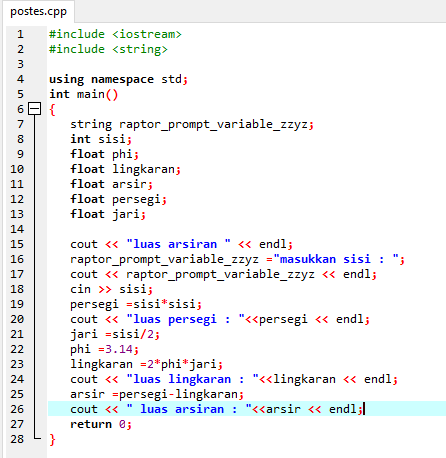The image size is (446, 458).
Task: Click the 'arsir =persegi-lingkaran;' line
Action: [157, 394]
